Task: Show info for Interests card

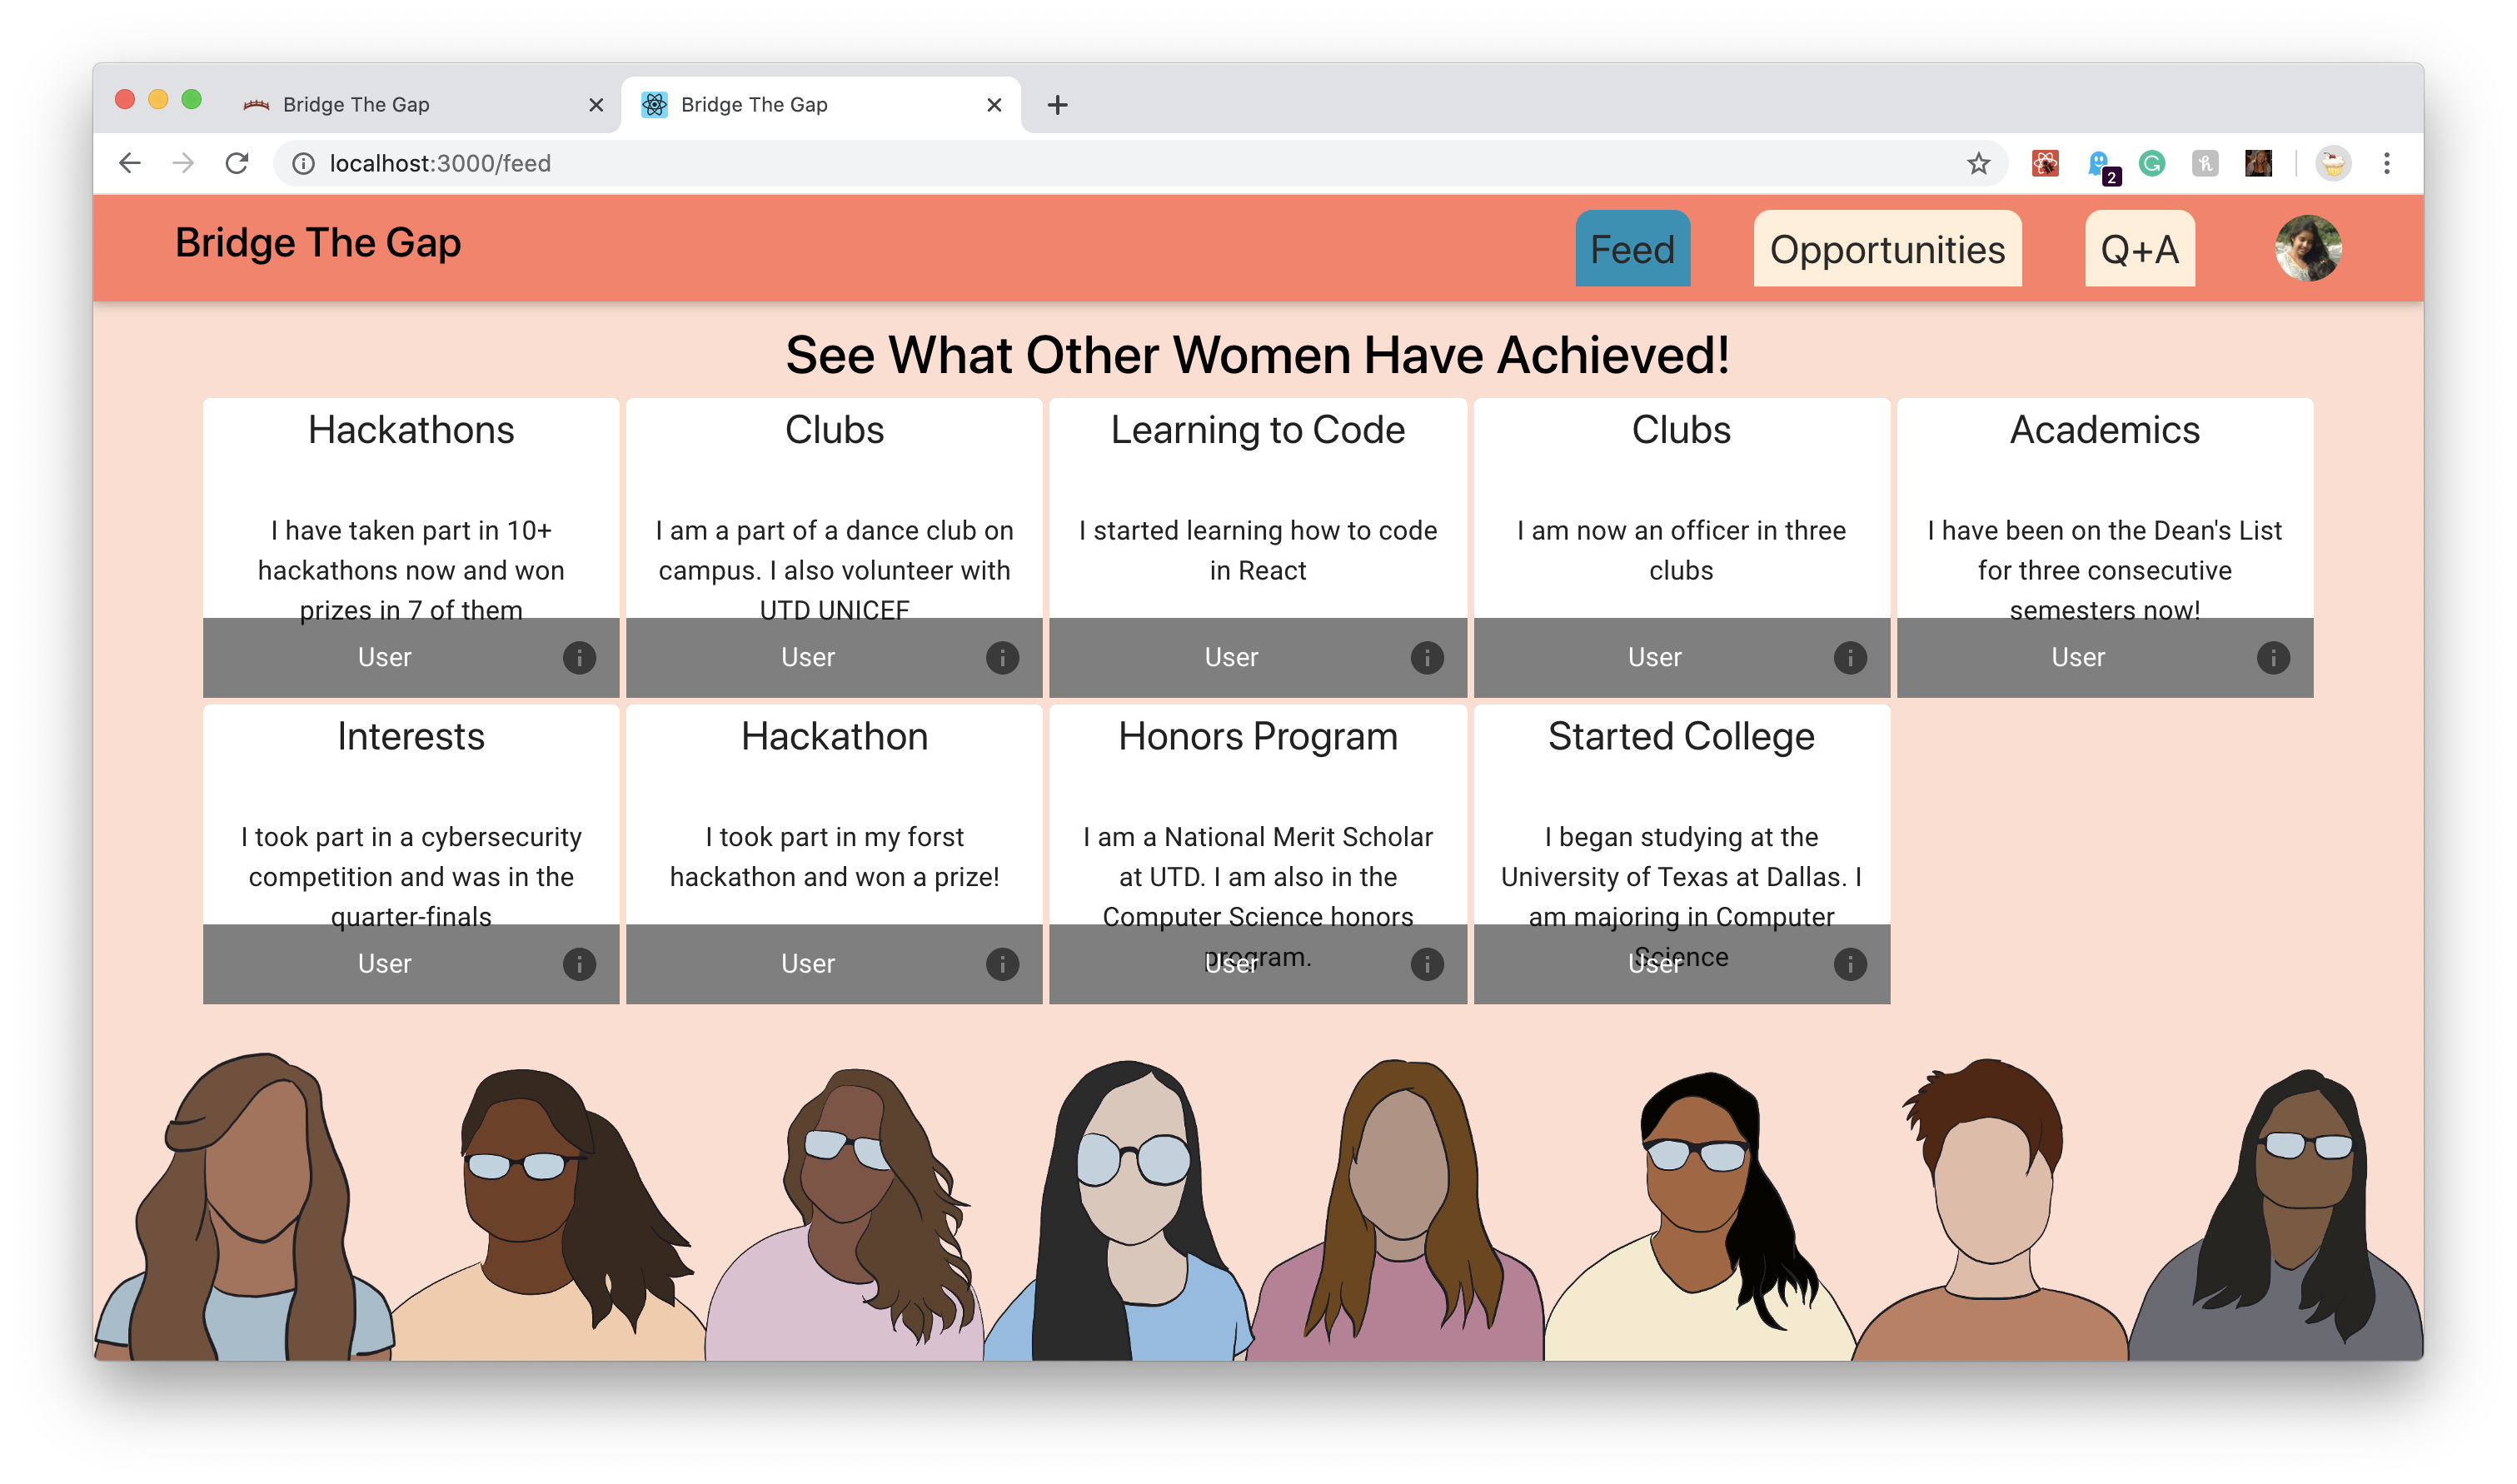Action: pyautogui.click(x=579, y=963)
